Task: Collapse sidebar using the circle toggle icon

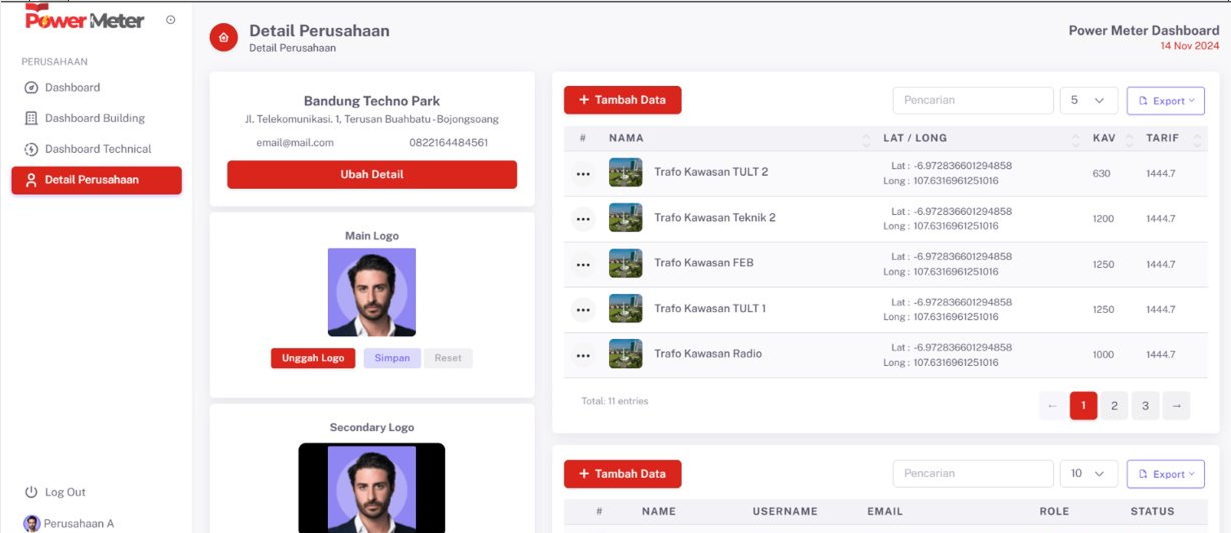Action: [171, 20]
